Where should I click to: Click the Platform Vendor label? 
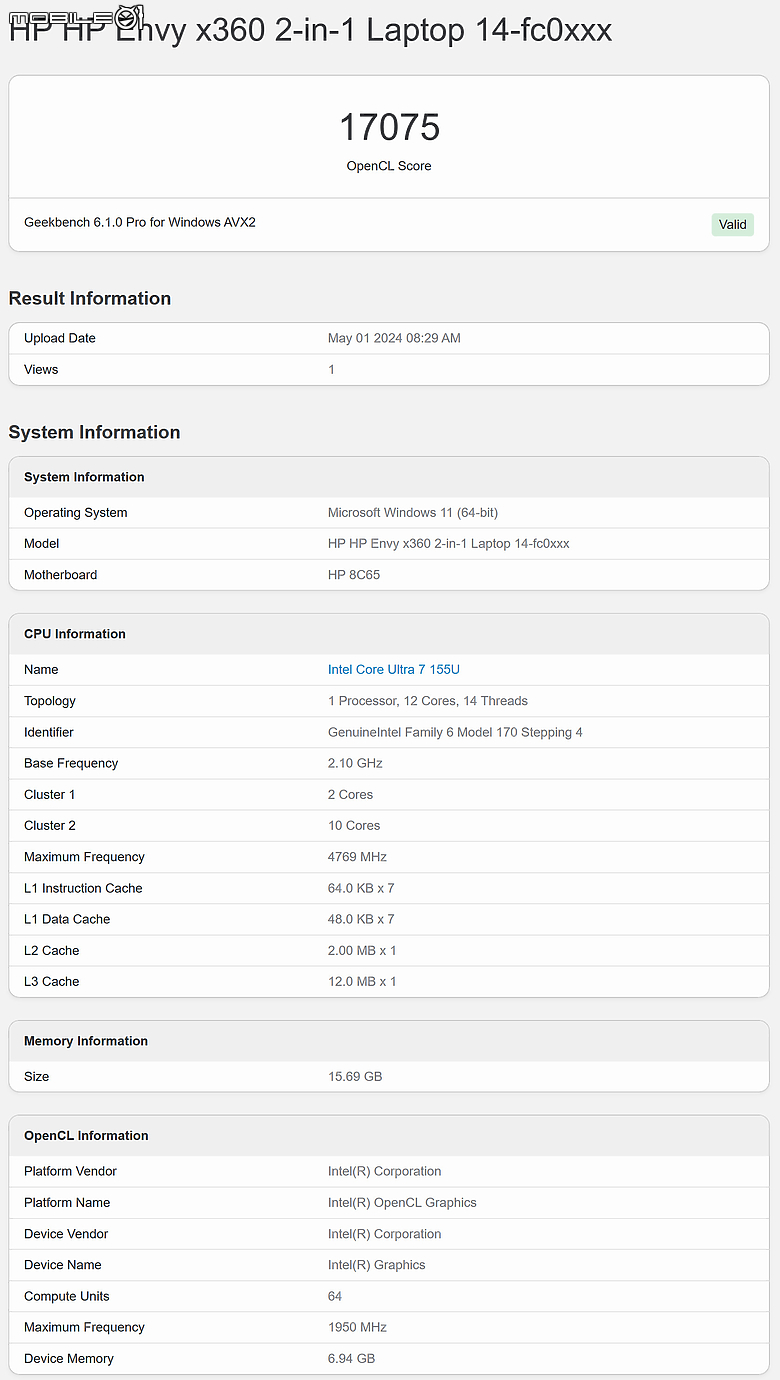(x=70, y=1171)
